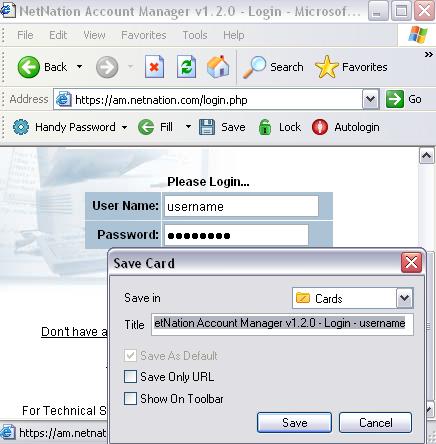The height and width of the screenshot is (444, 436).
Task: Click the Cancel button in dialog
Action: pyautogui.click(x=375, y=423)
